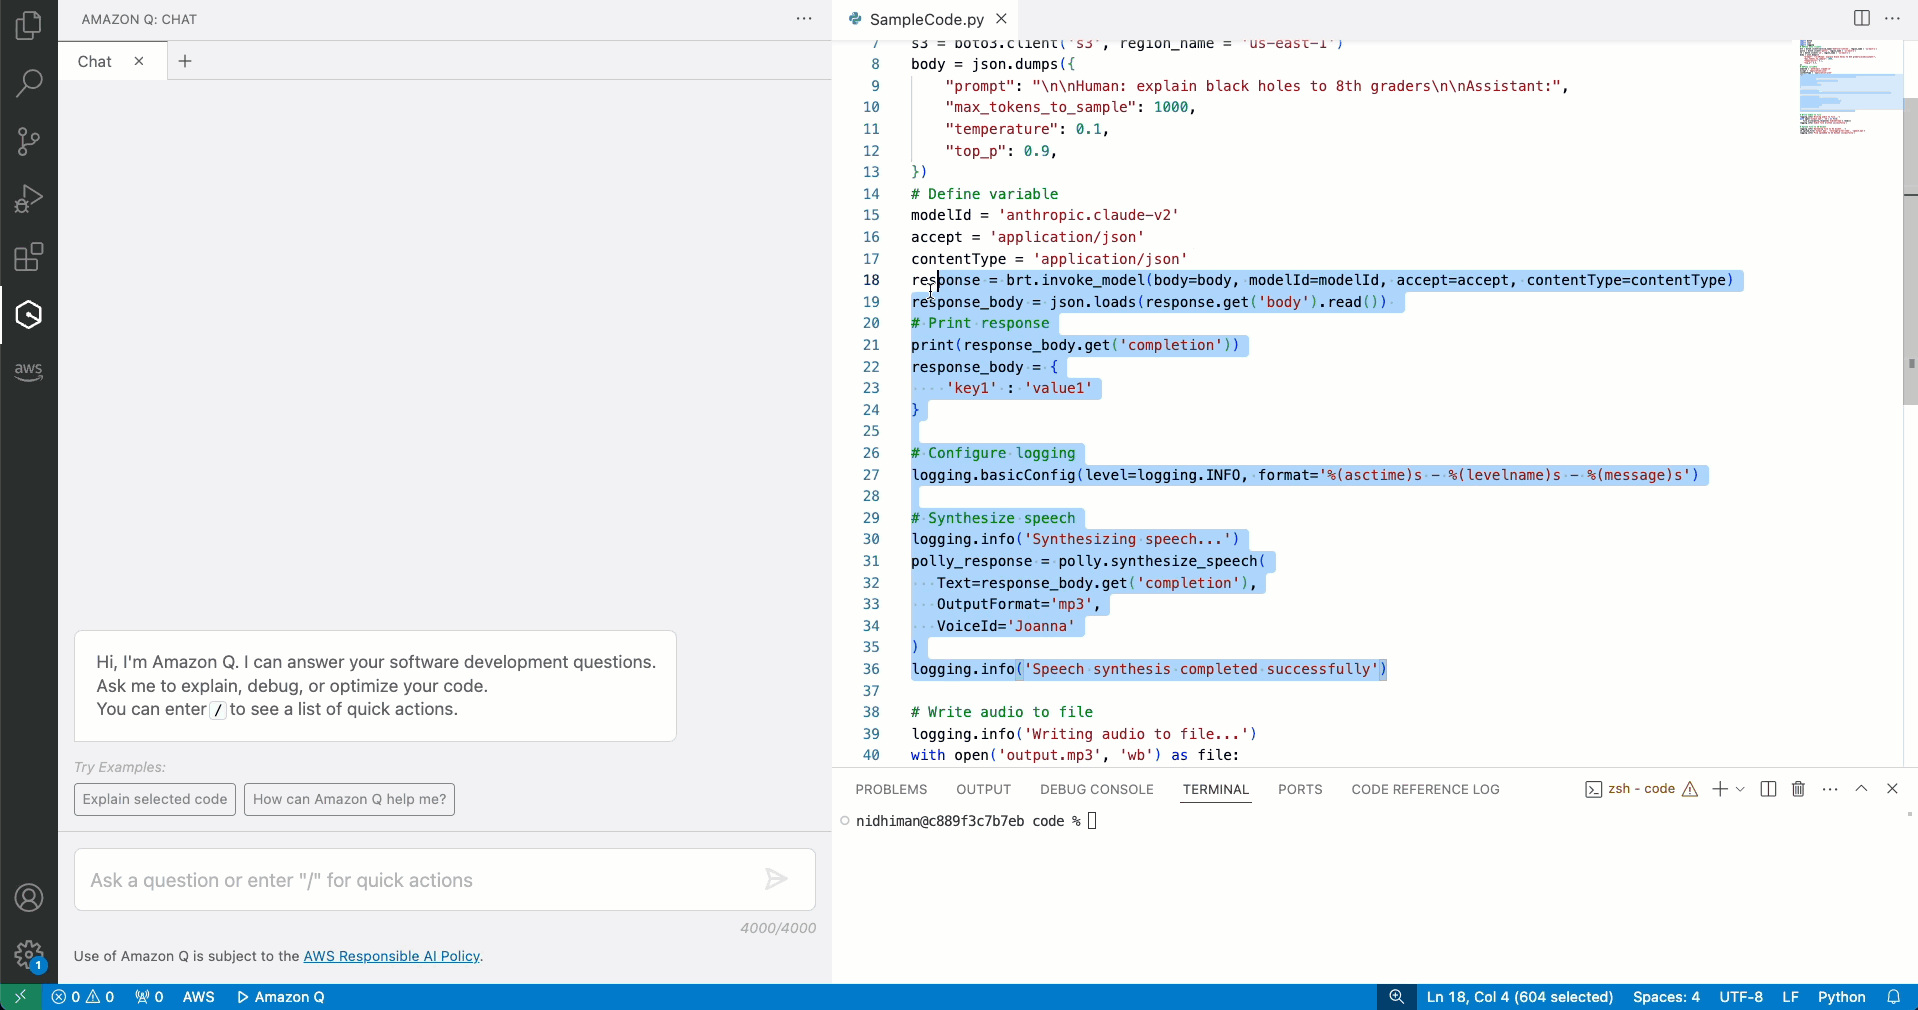
Task: Switch to the Output tab
Action: [x=983, y=789]
